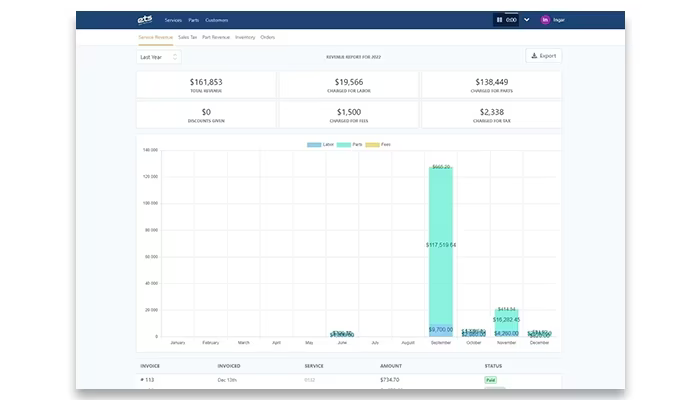The width and height of the screenshot is (700, 400).
Task: Open the Customers menu
Action: click(217, 20)
